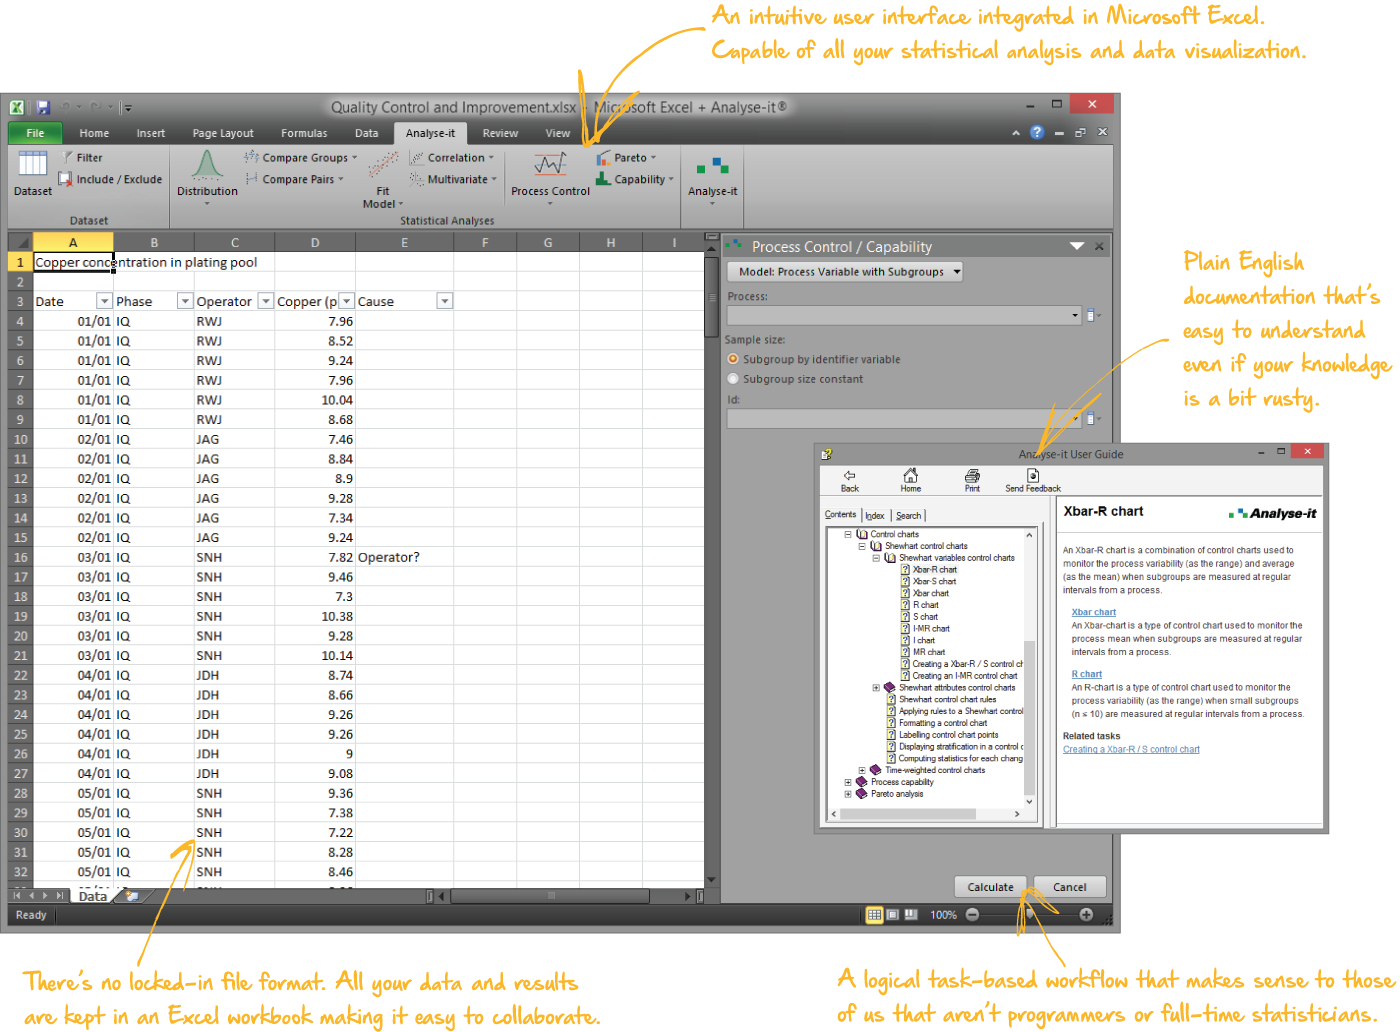The image size is (1400, 1032).
Task: Save workbook from the quick access toolbar
Action: (x=43, y=107)
